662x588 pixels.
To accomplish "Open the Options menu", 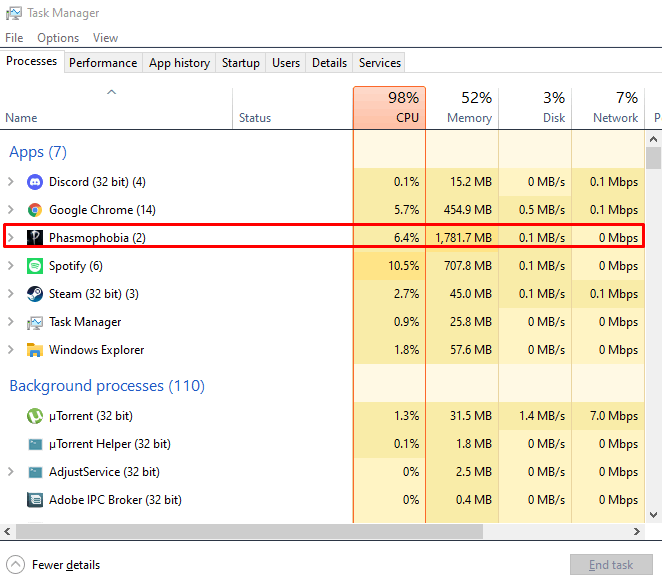I will click(58, 38).
